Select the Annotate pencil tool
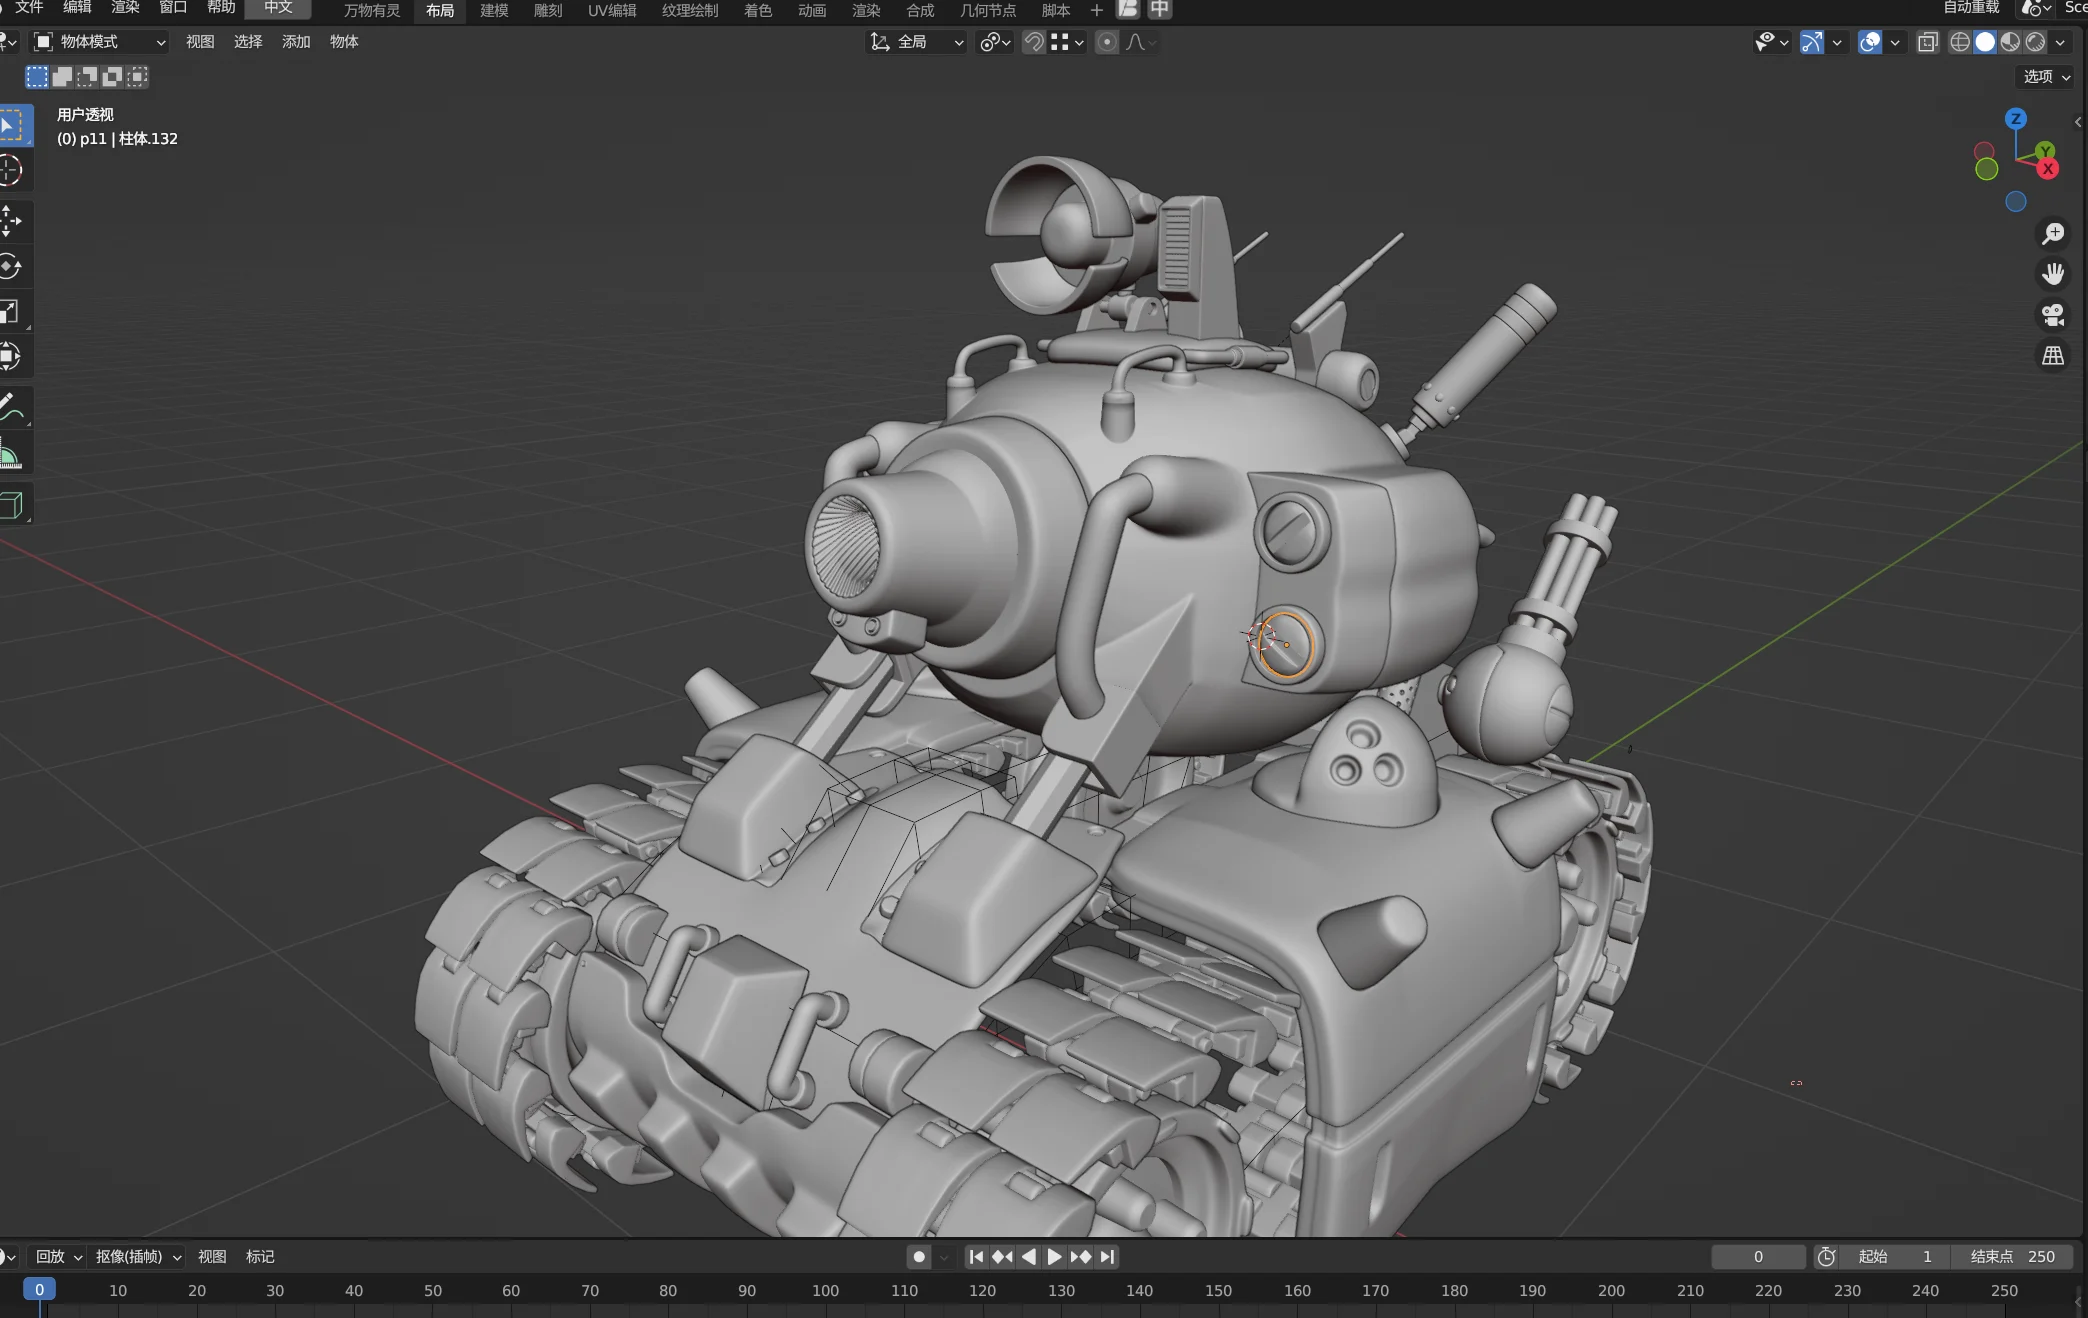Screen dimensions: 2088x1318 click(10, 407)
